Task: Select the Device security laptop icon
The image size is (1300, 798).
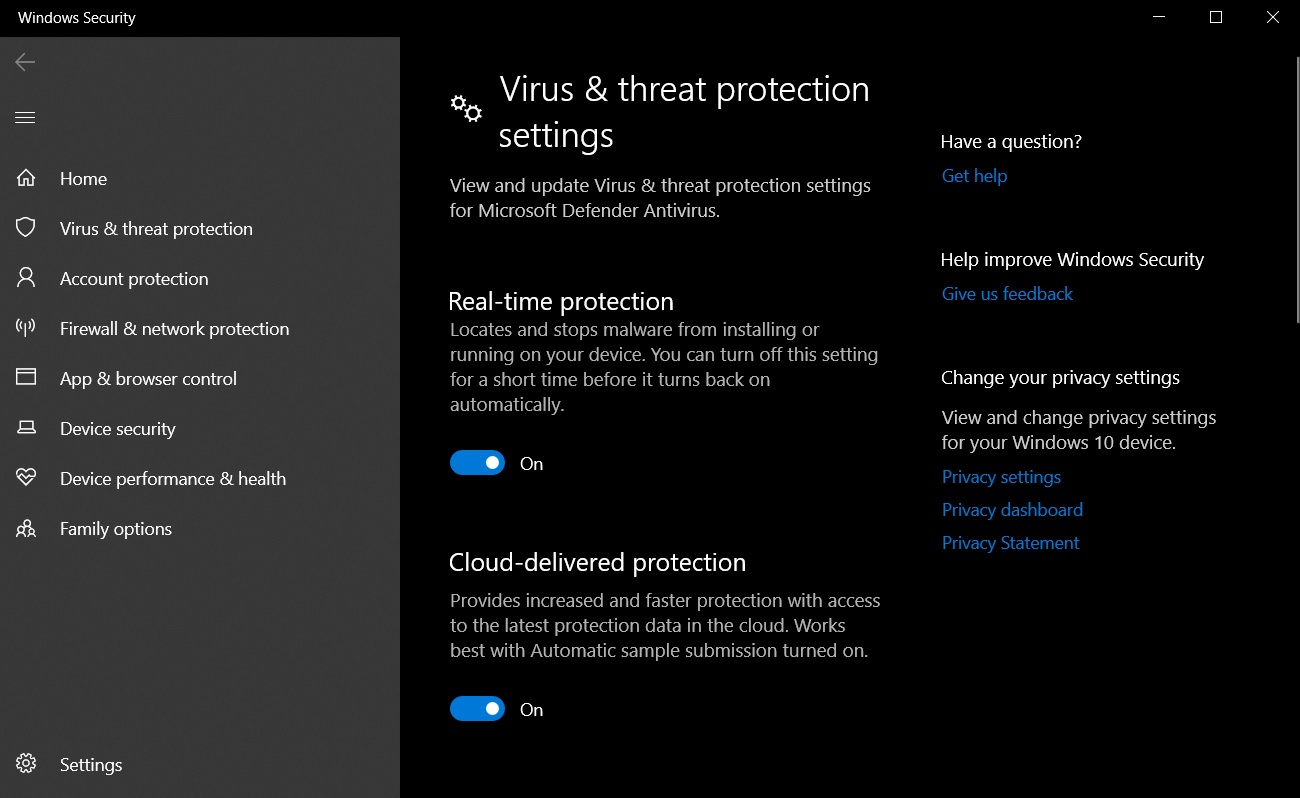Action: point(26,428)
